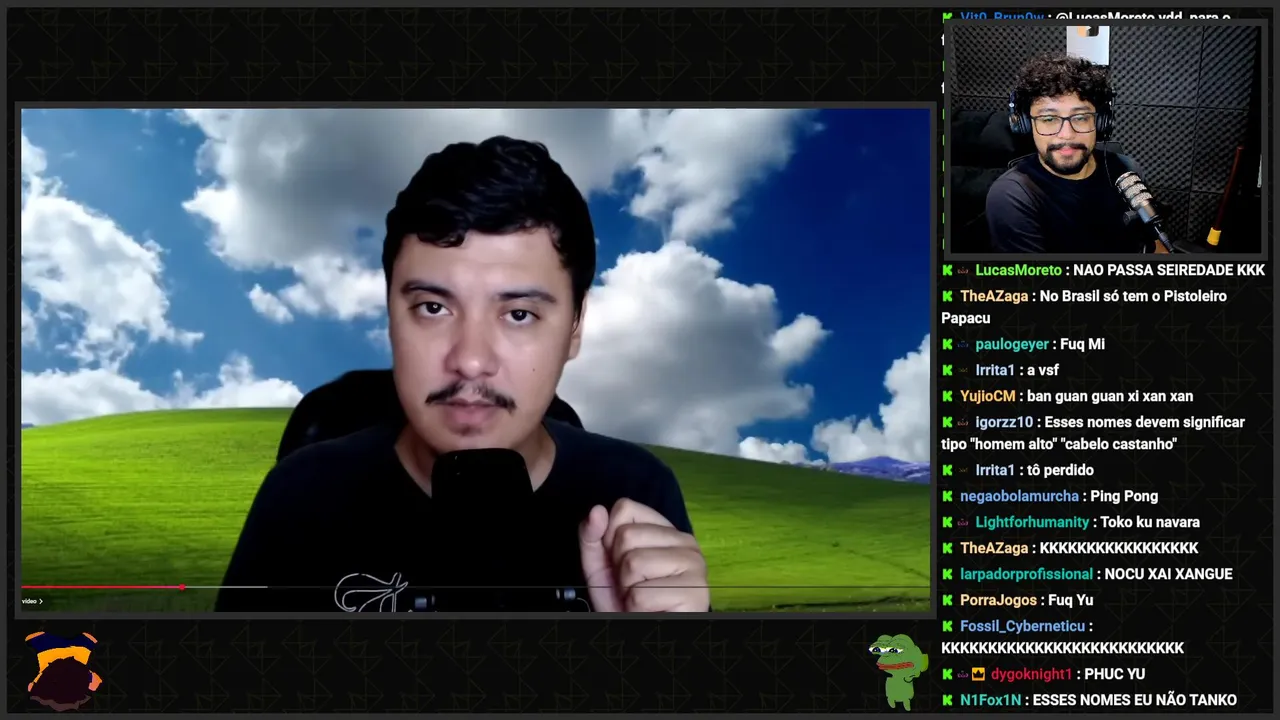Click the crown subscriber badge before dygoknight1
The height and width of the screenshot is (720, 1280).
pos(979,674)
